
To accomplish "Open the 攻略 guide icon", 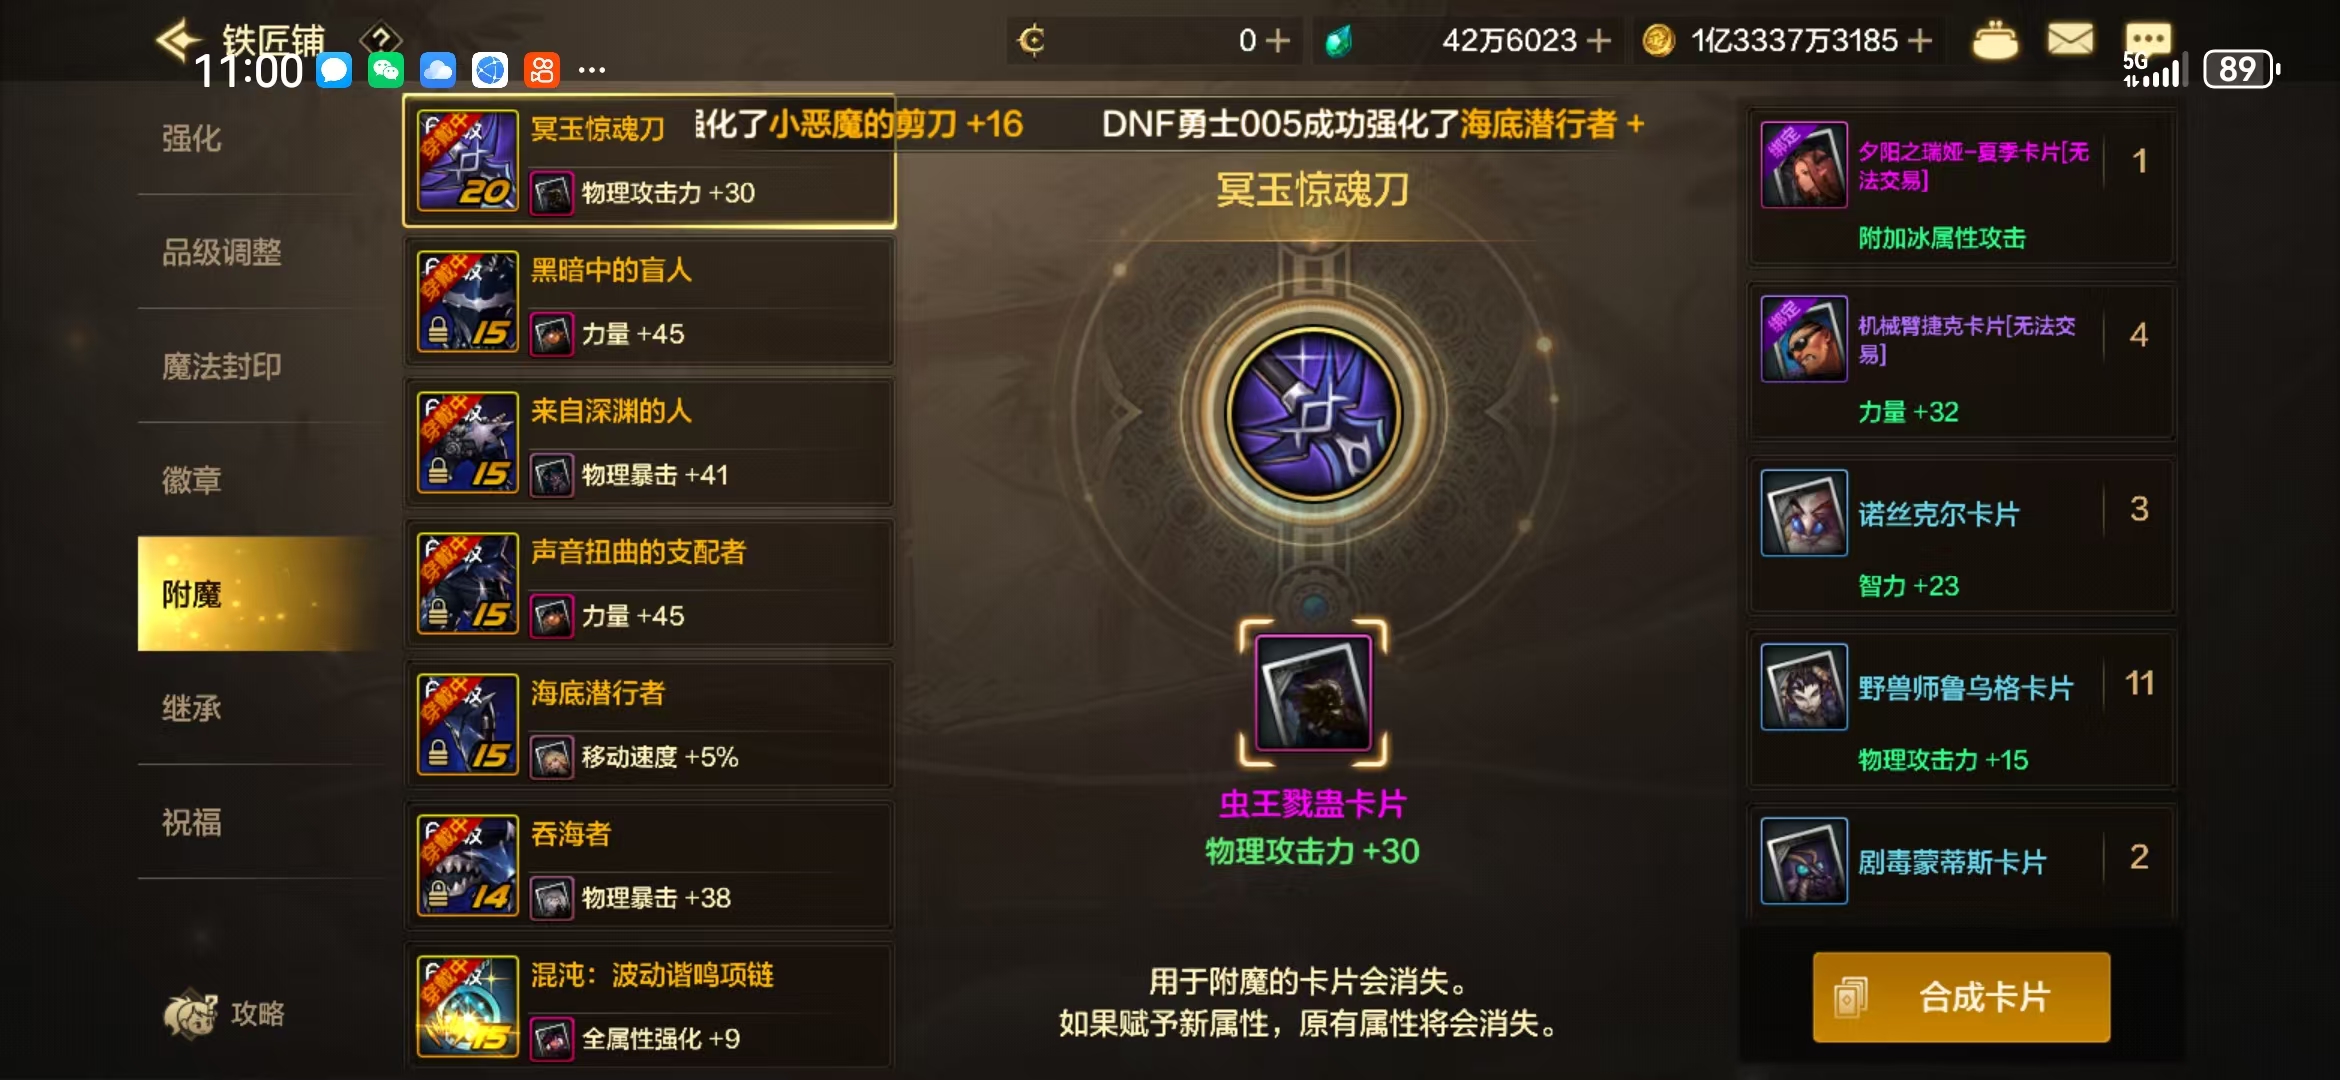I will pos(225,1014).
